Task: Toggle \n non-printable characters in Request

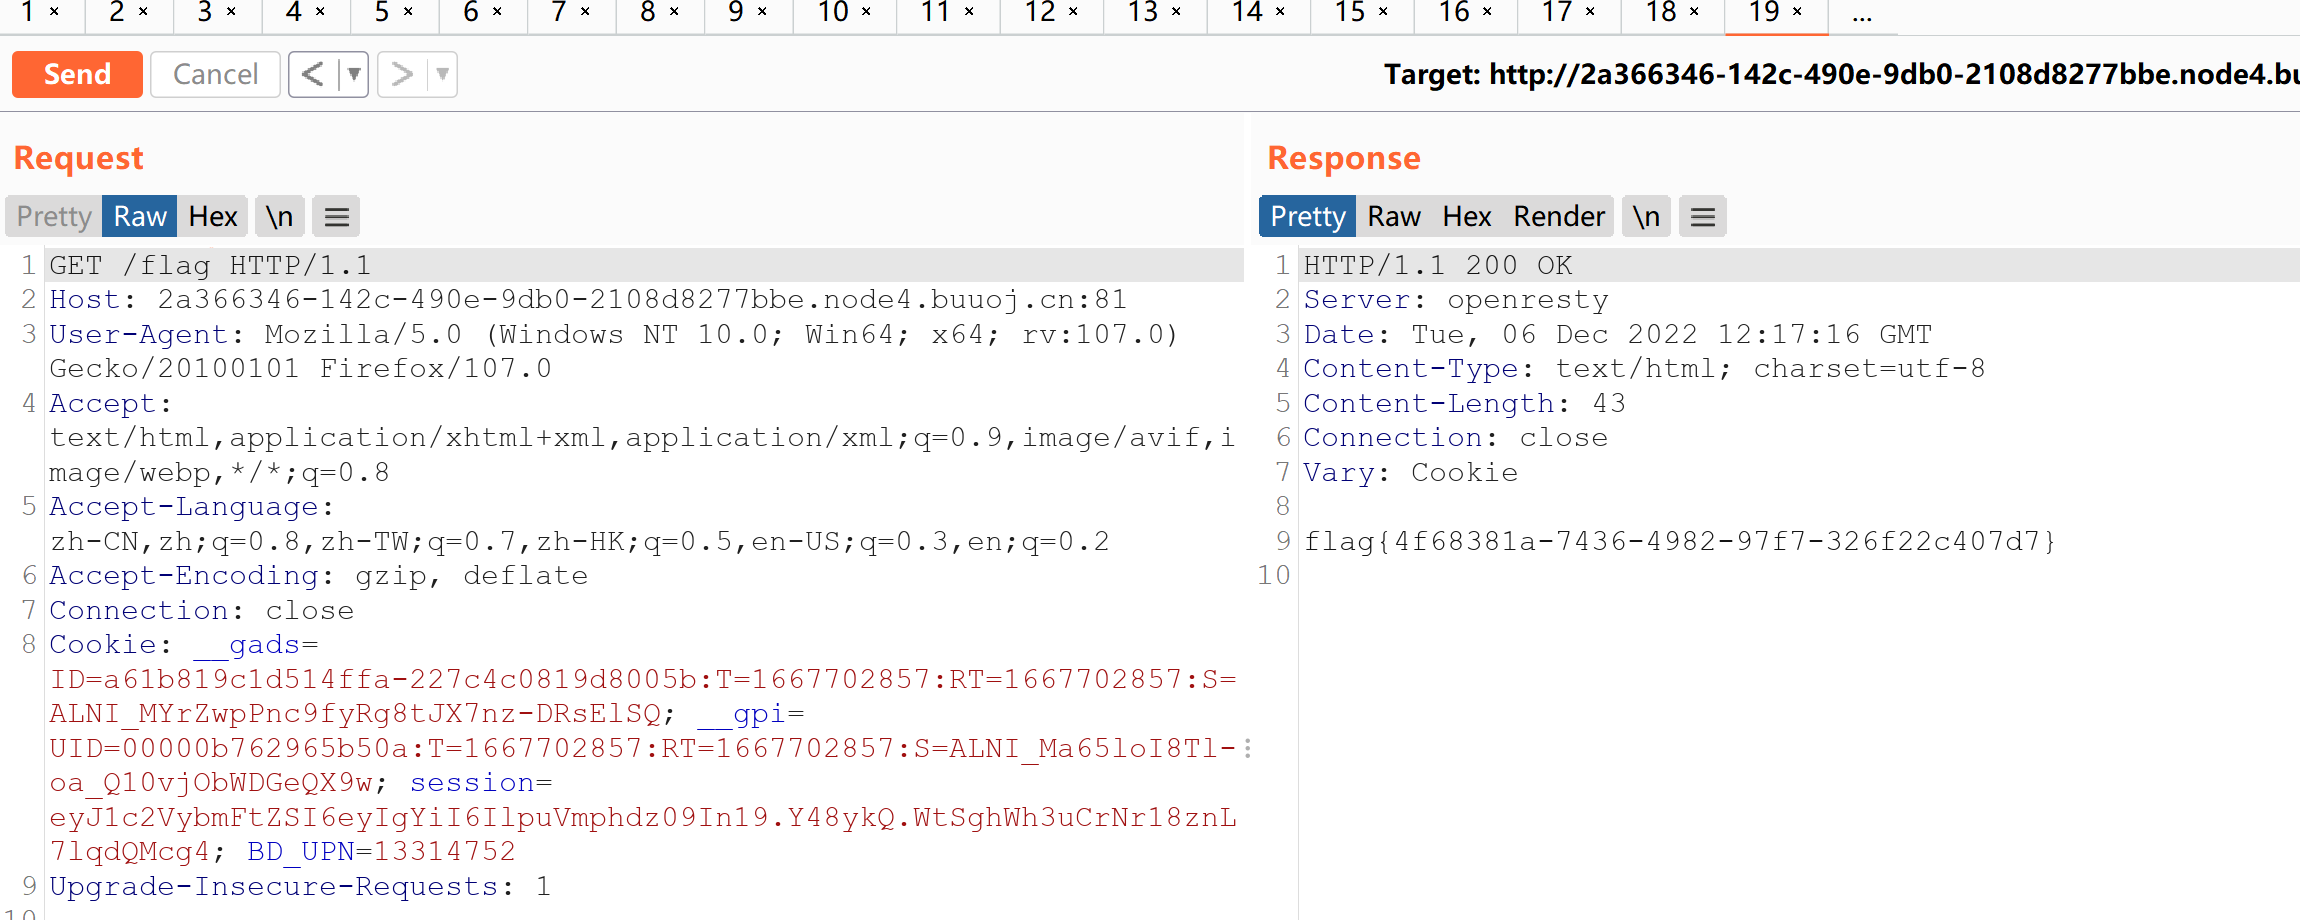Action: (279, 216)
